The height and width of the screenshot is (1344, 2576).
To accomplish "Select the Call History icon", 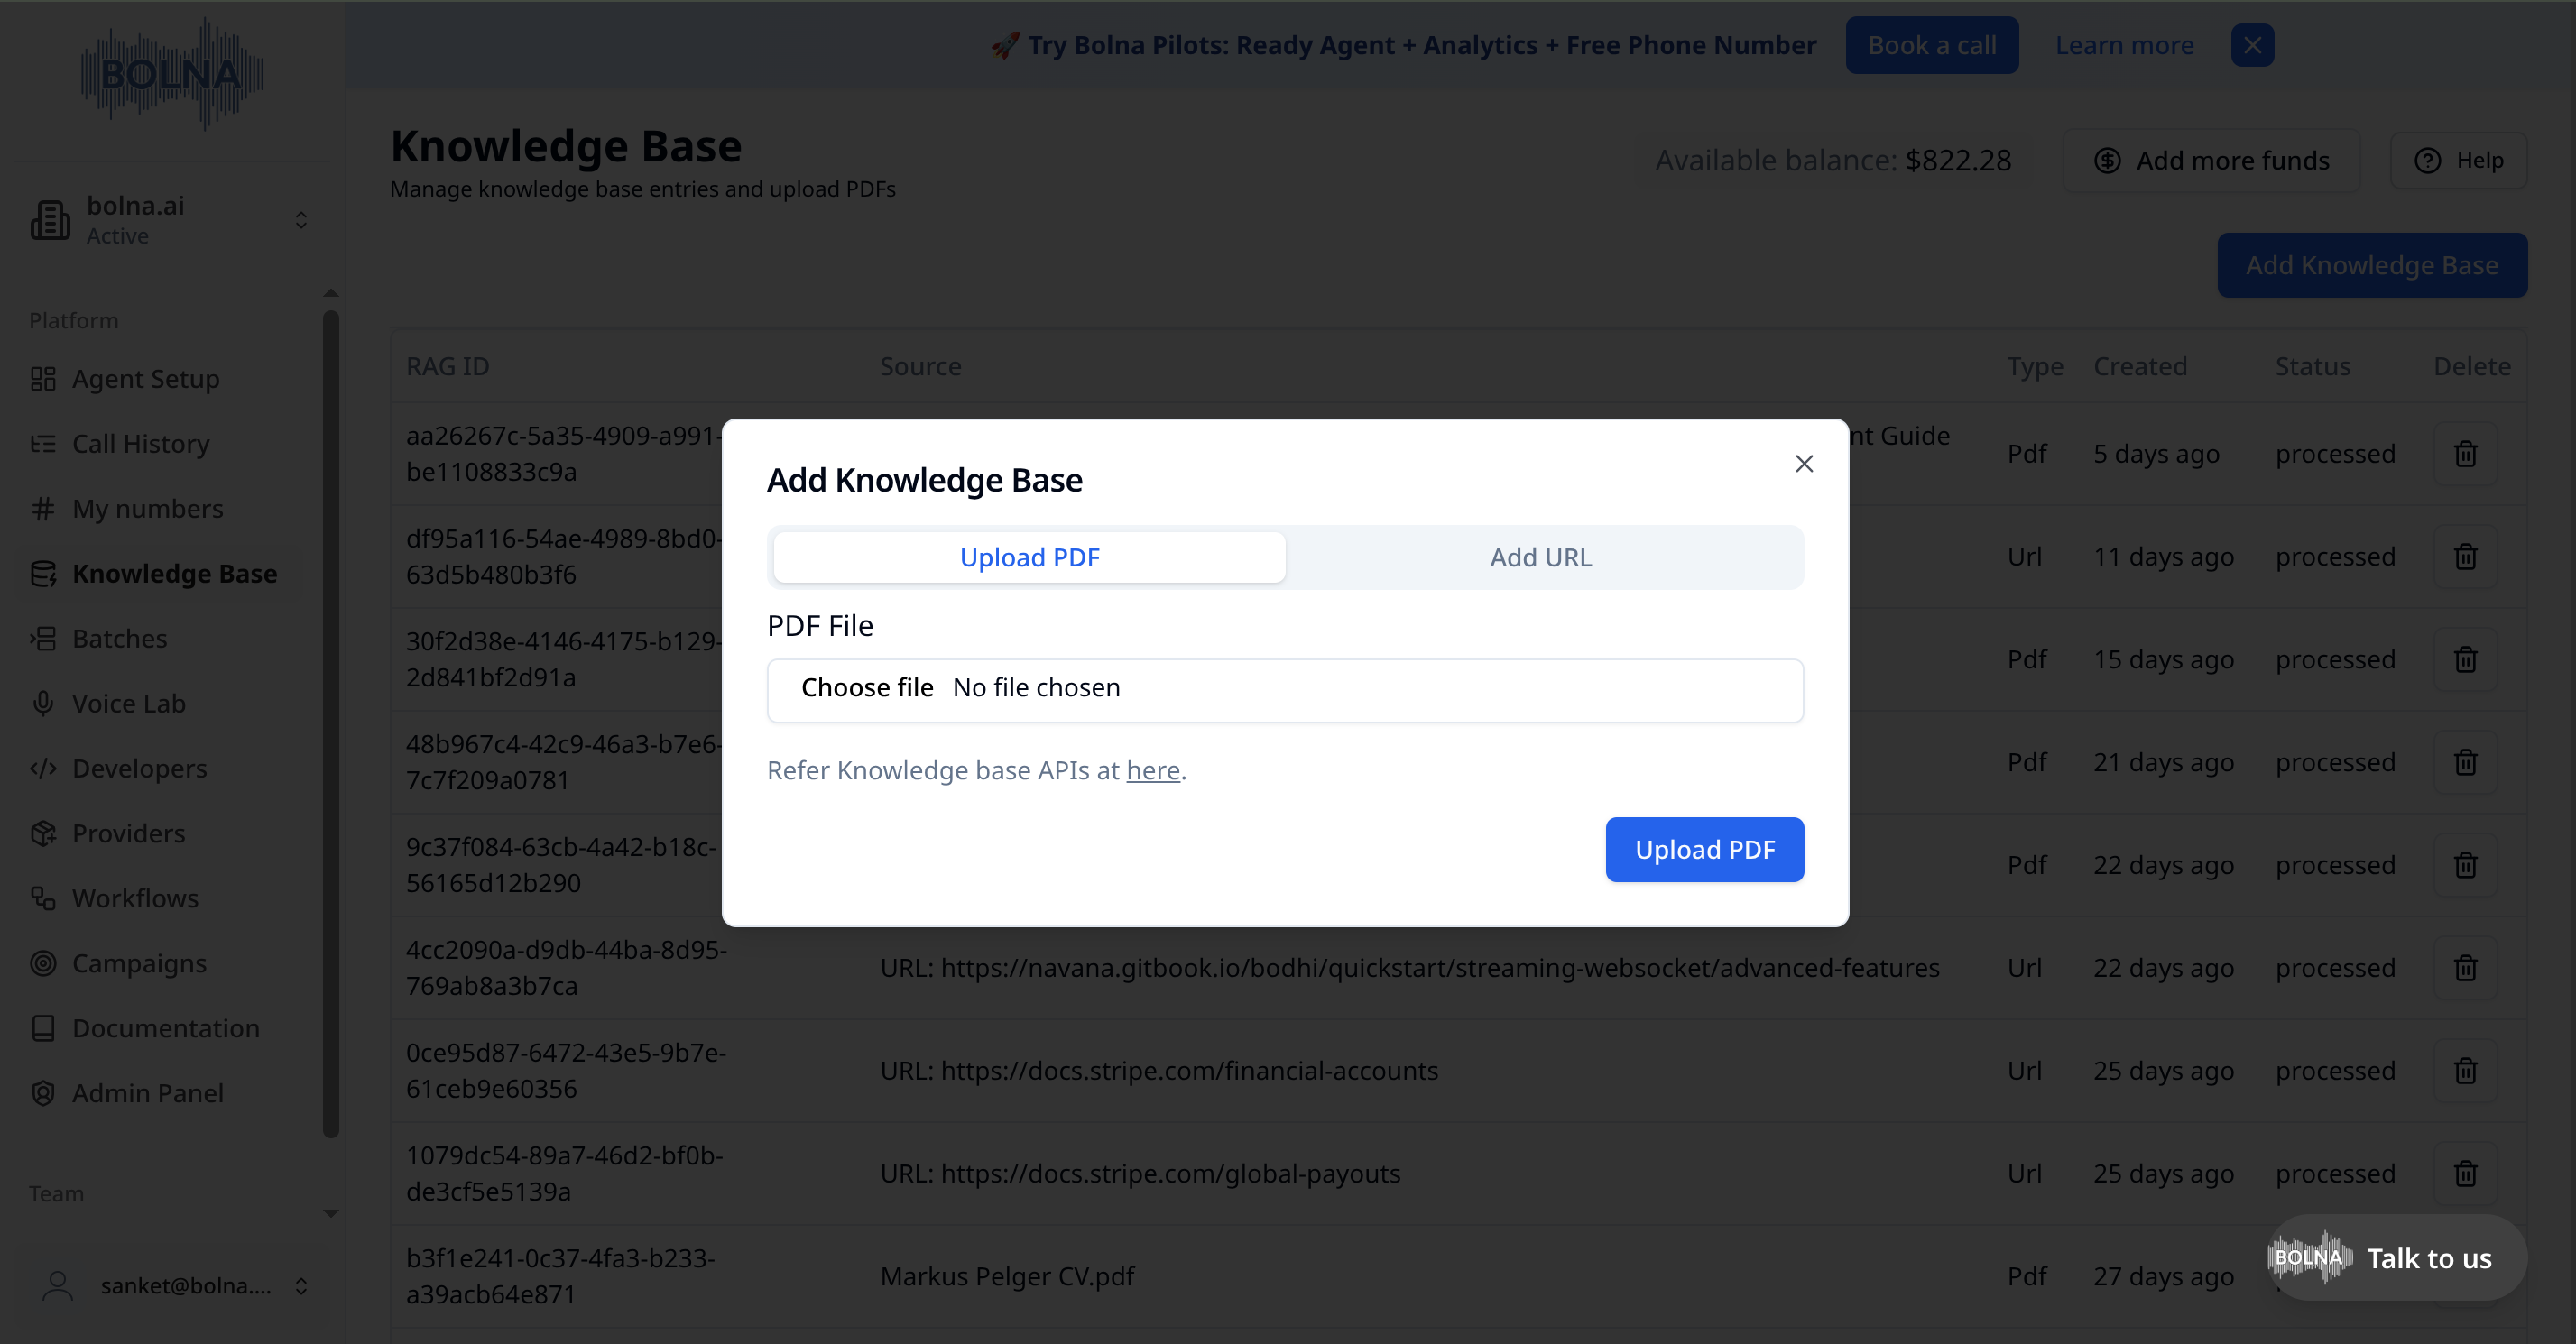I will click(44, 443).
